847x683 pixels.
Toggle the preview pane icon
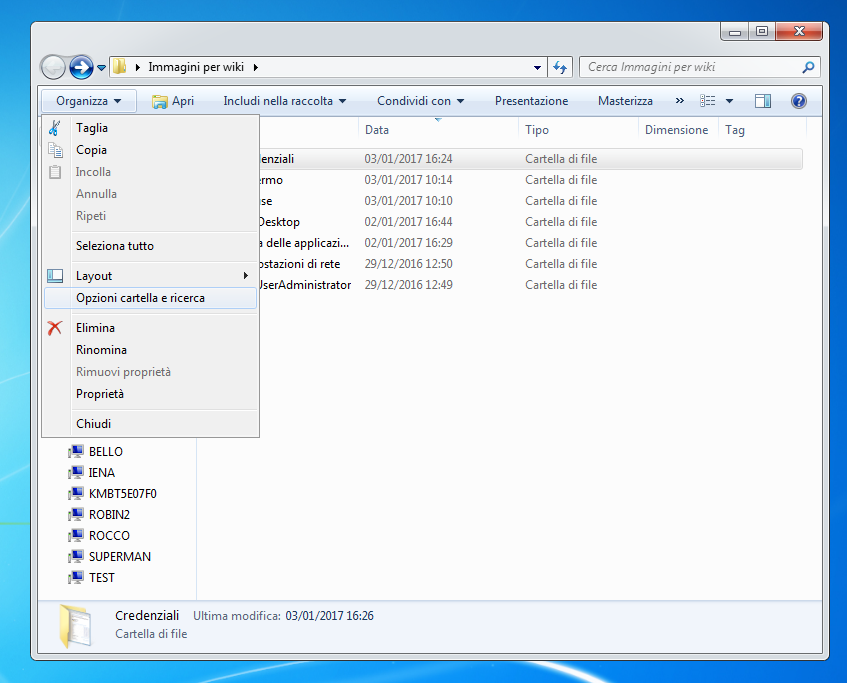[x=763, y=101]
